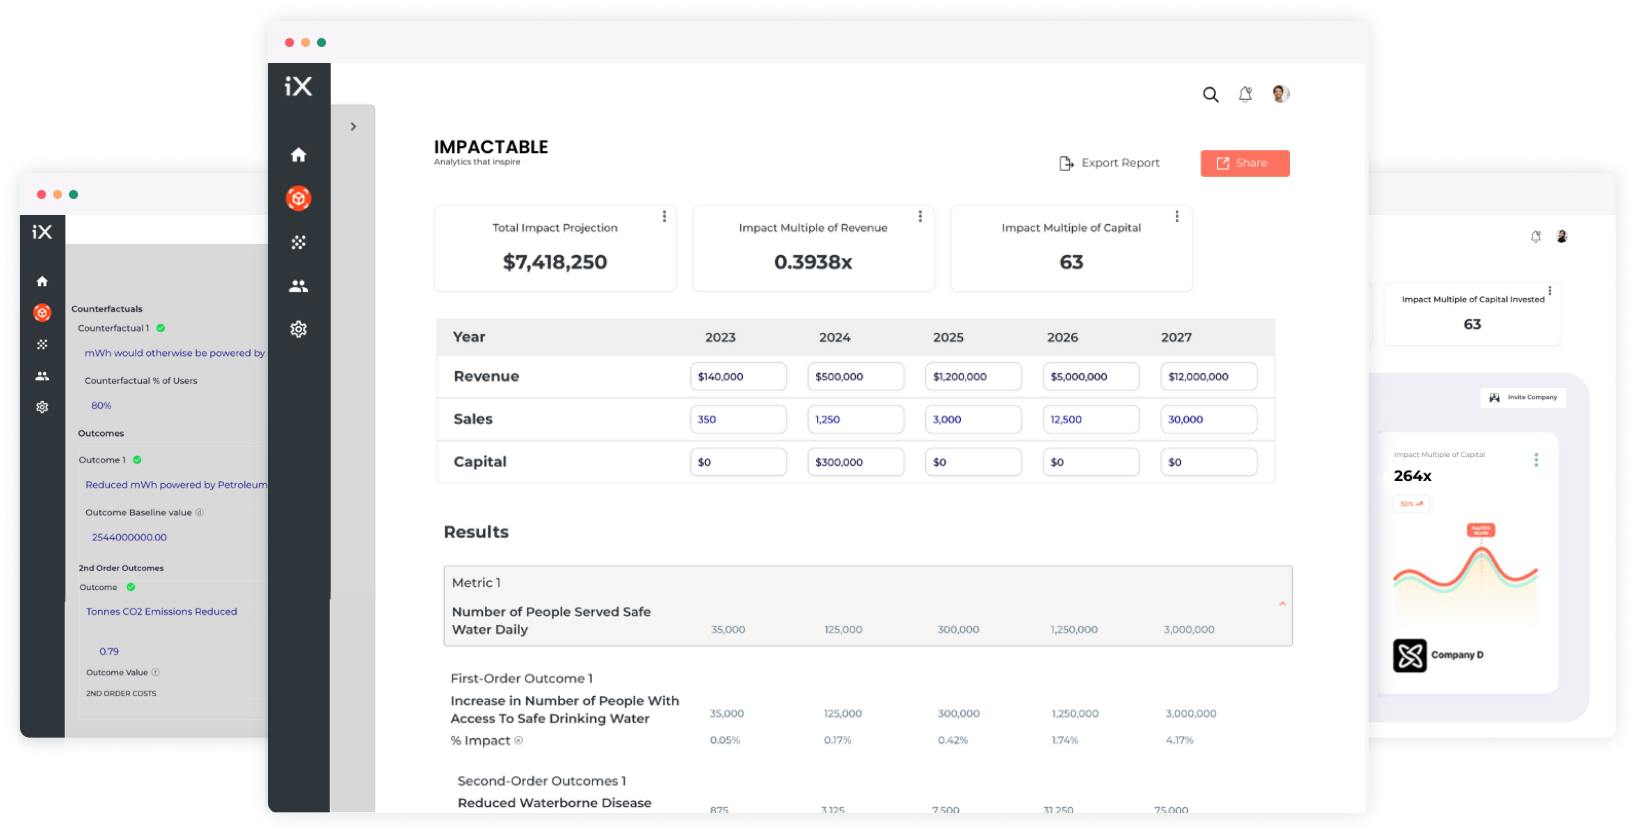
Task: Click Second-Order Outcomes 1 heading
Action: pos(542,781)
